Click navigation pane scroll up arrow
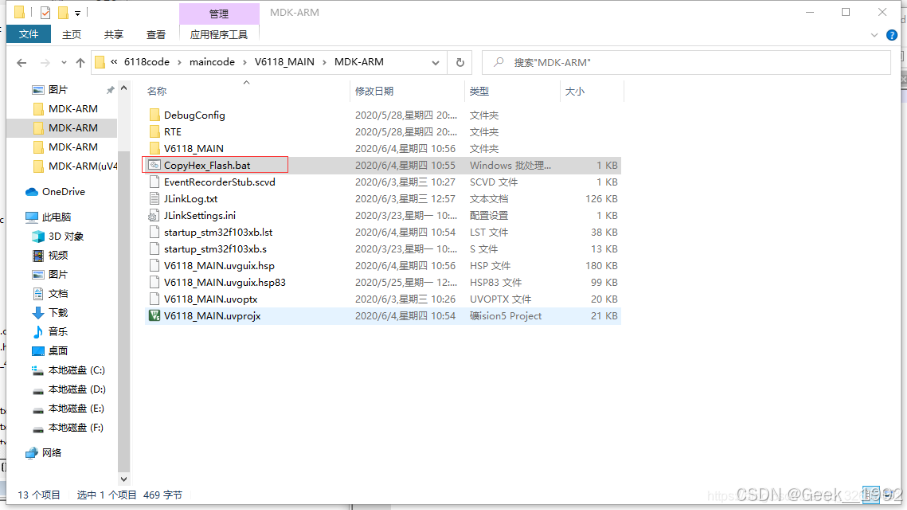 point(124,88)
